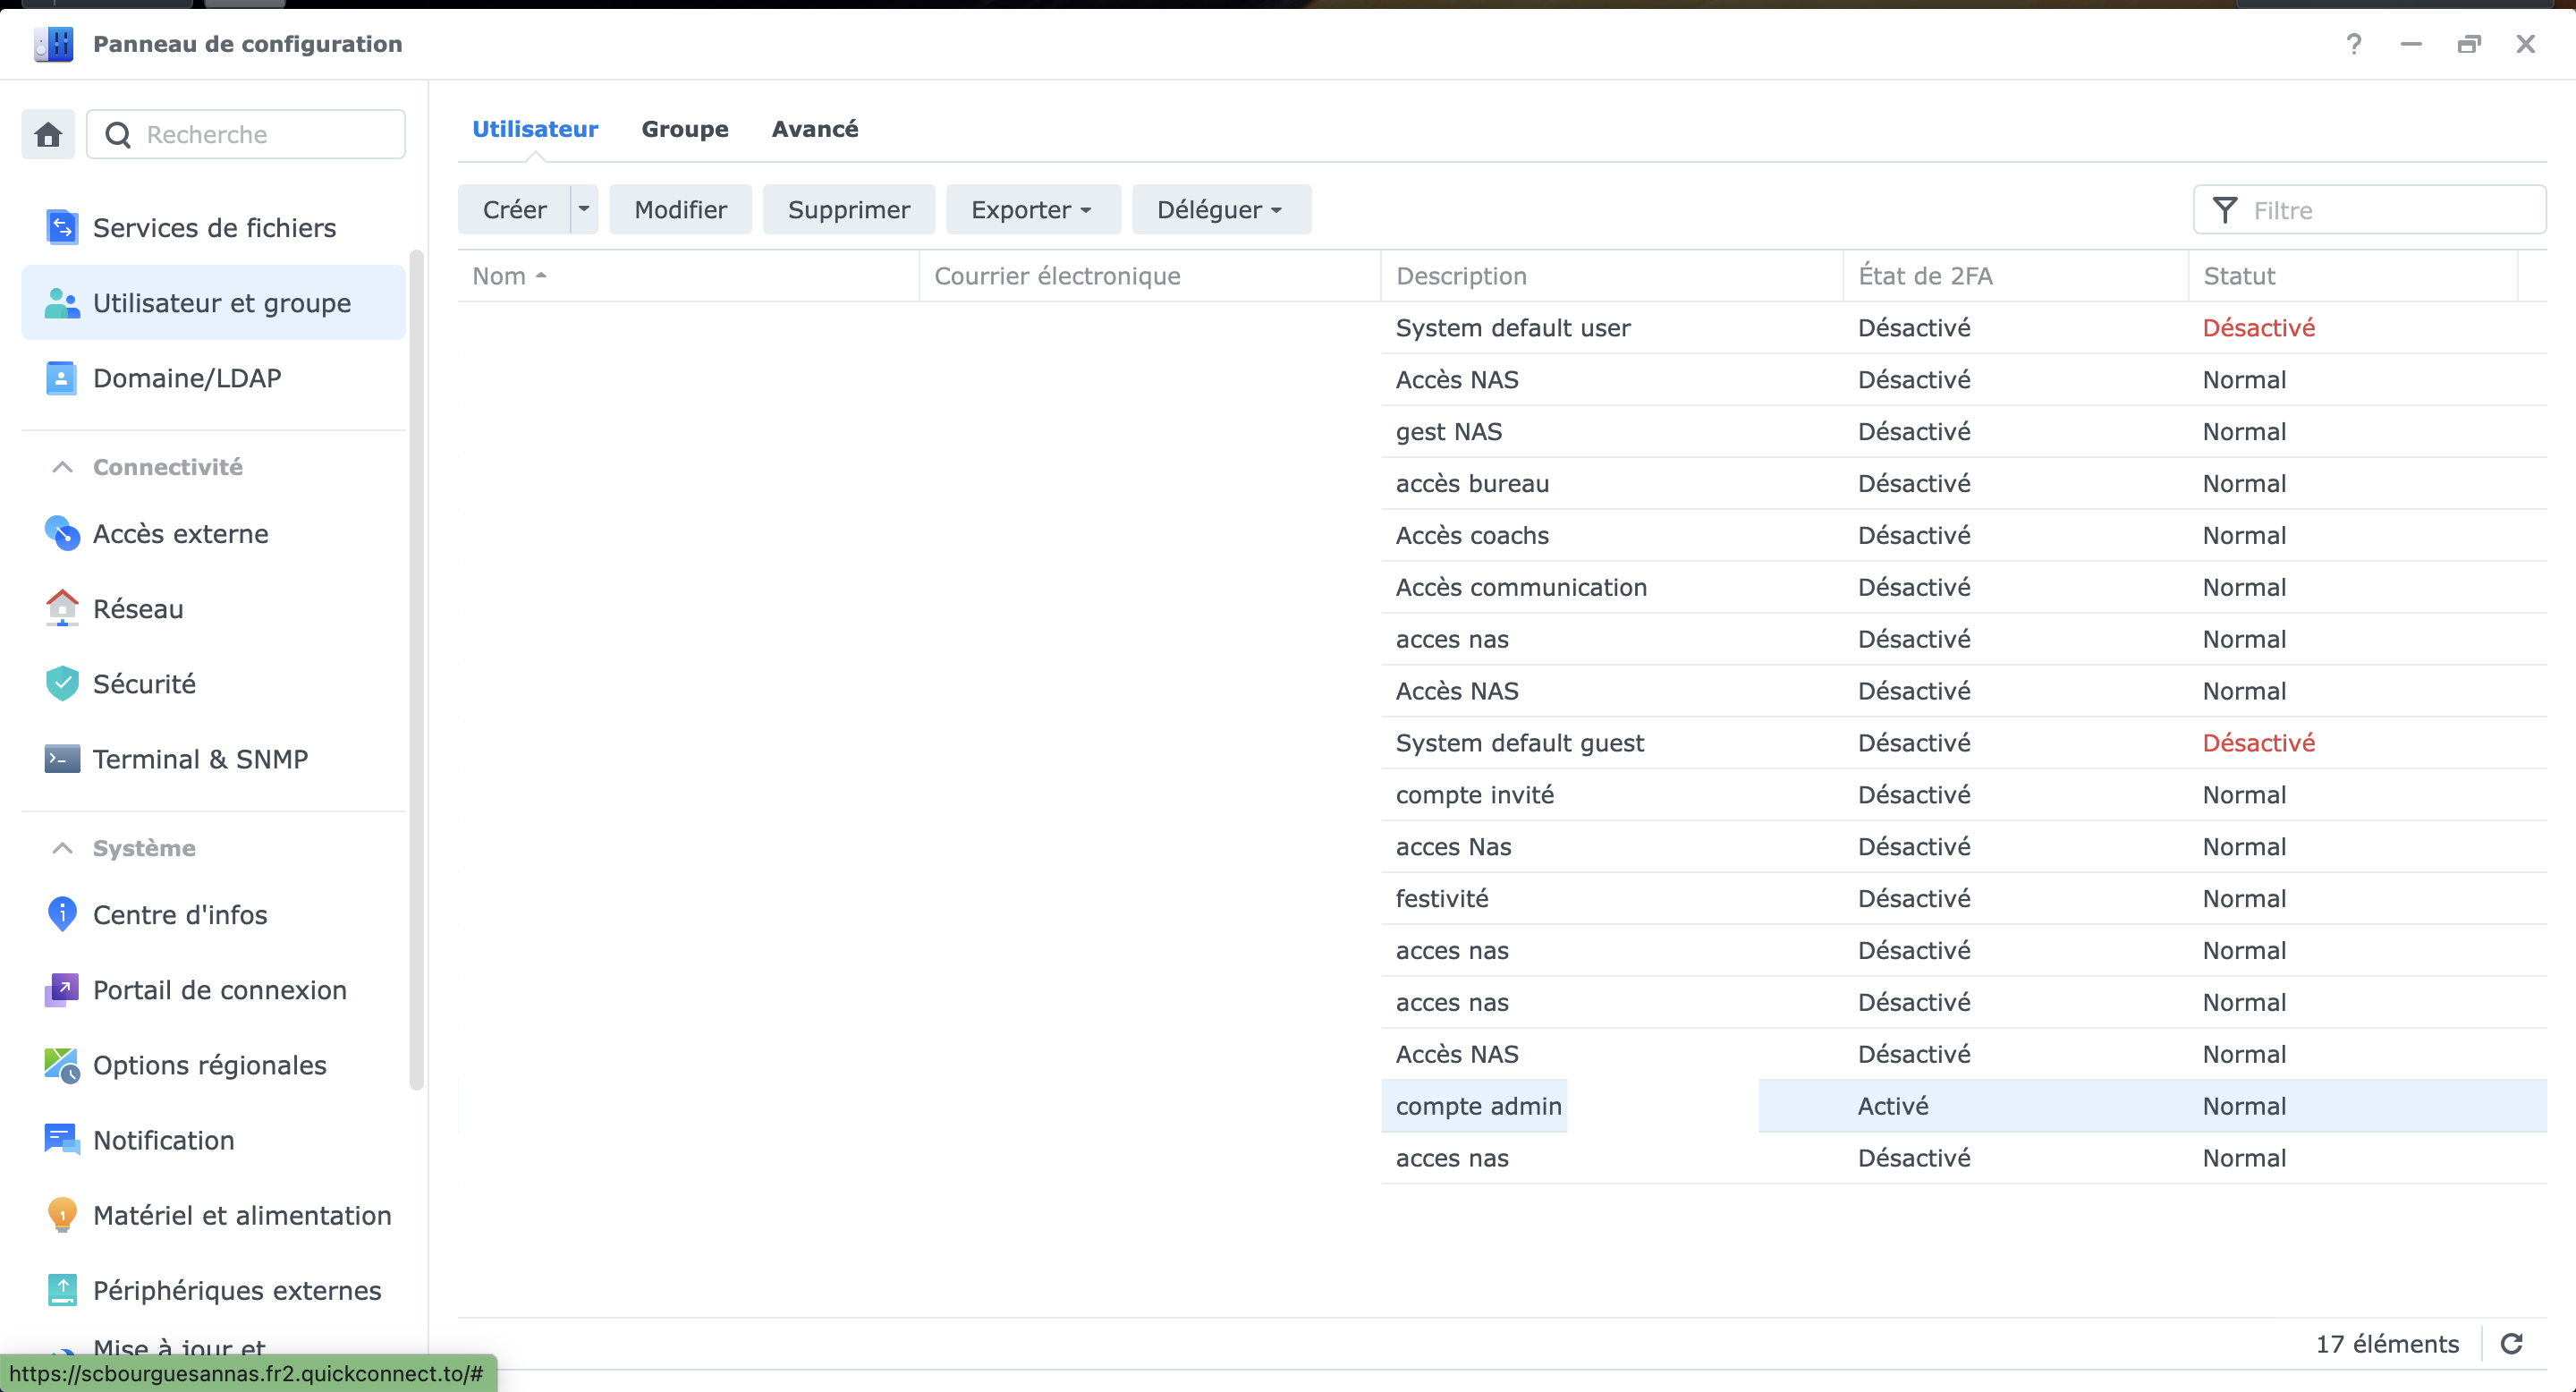Collapse the Connectivité section
This screenshot has width=2576, height=1392.
(62, 467)
